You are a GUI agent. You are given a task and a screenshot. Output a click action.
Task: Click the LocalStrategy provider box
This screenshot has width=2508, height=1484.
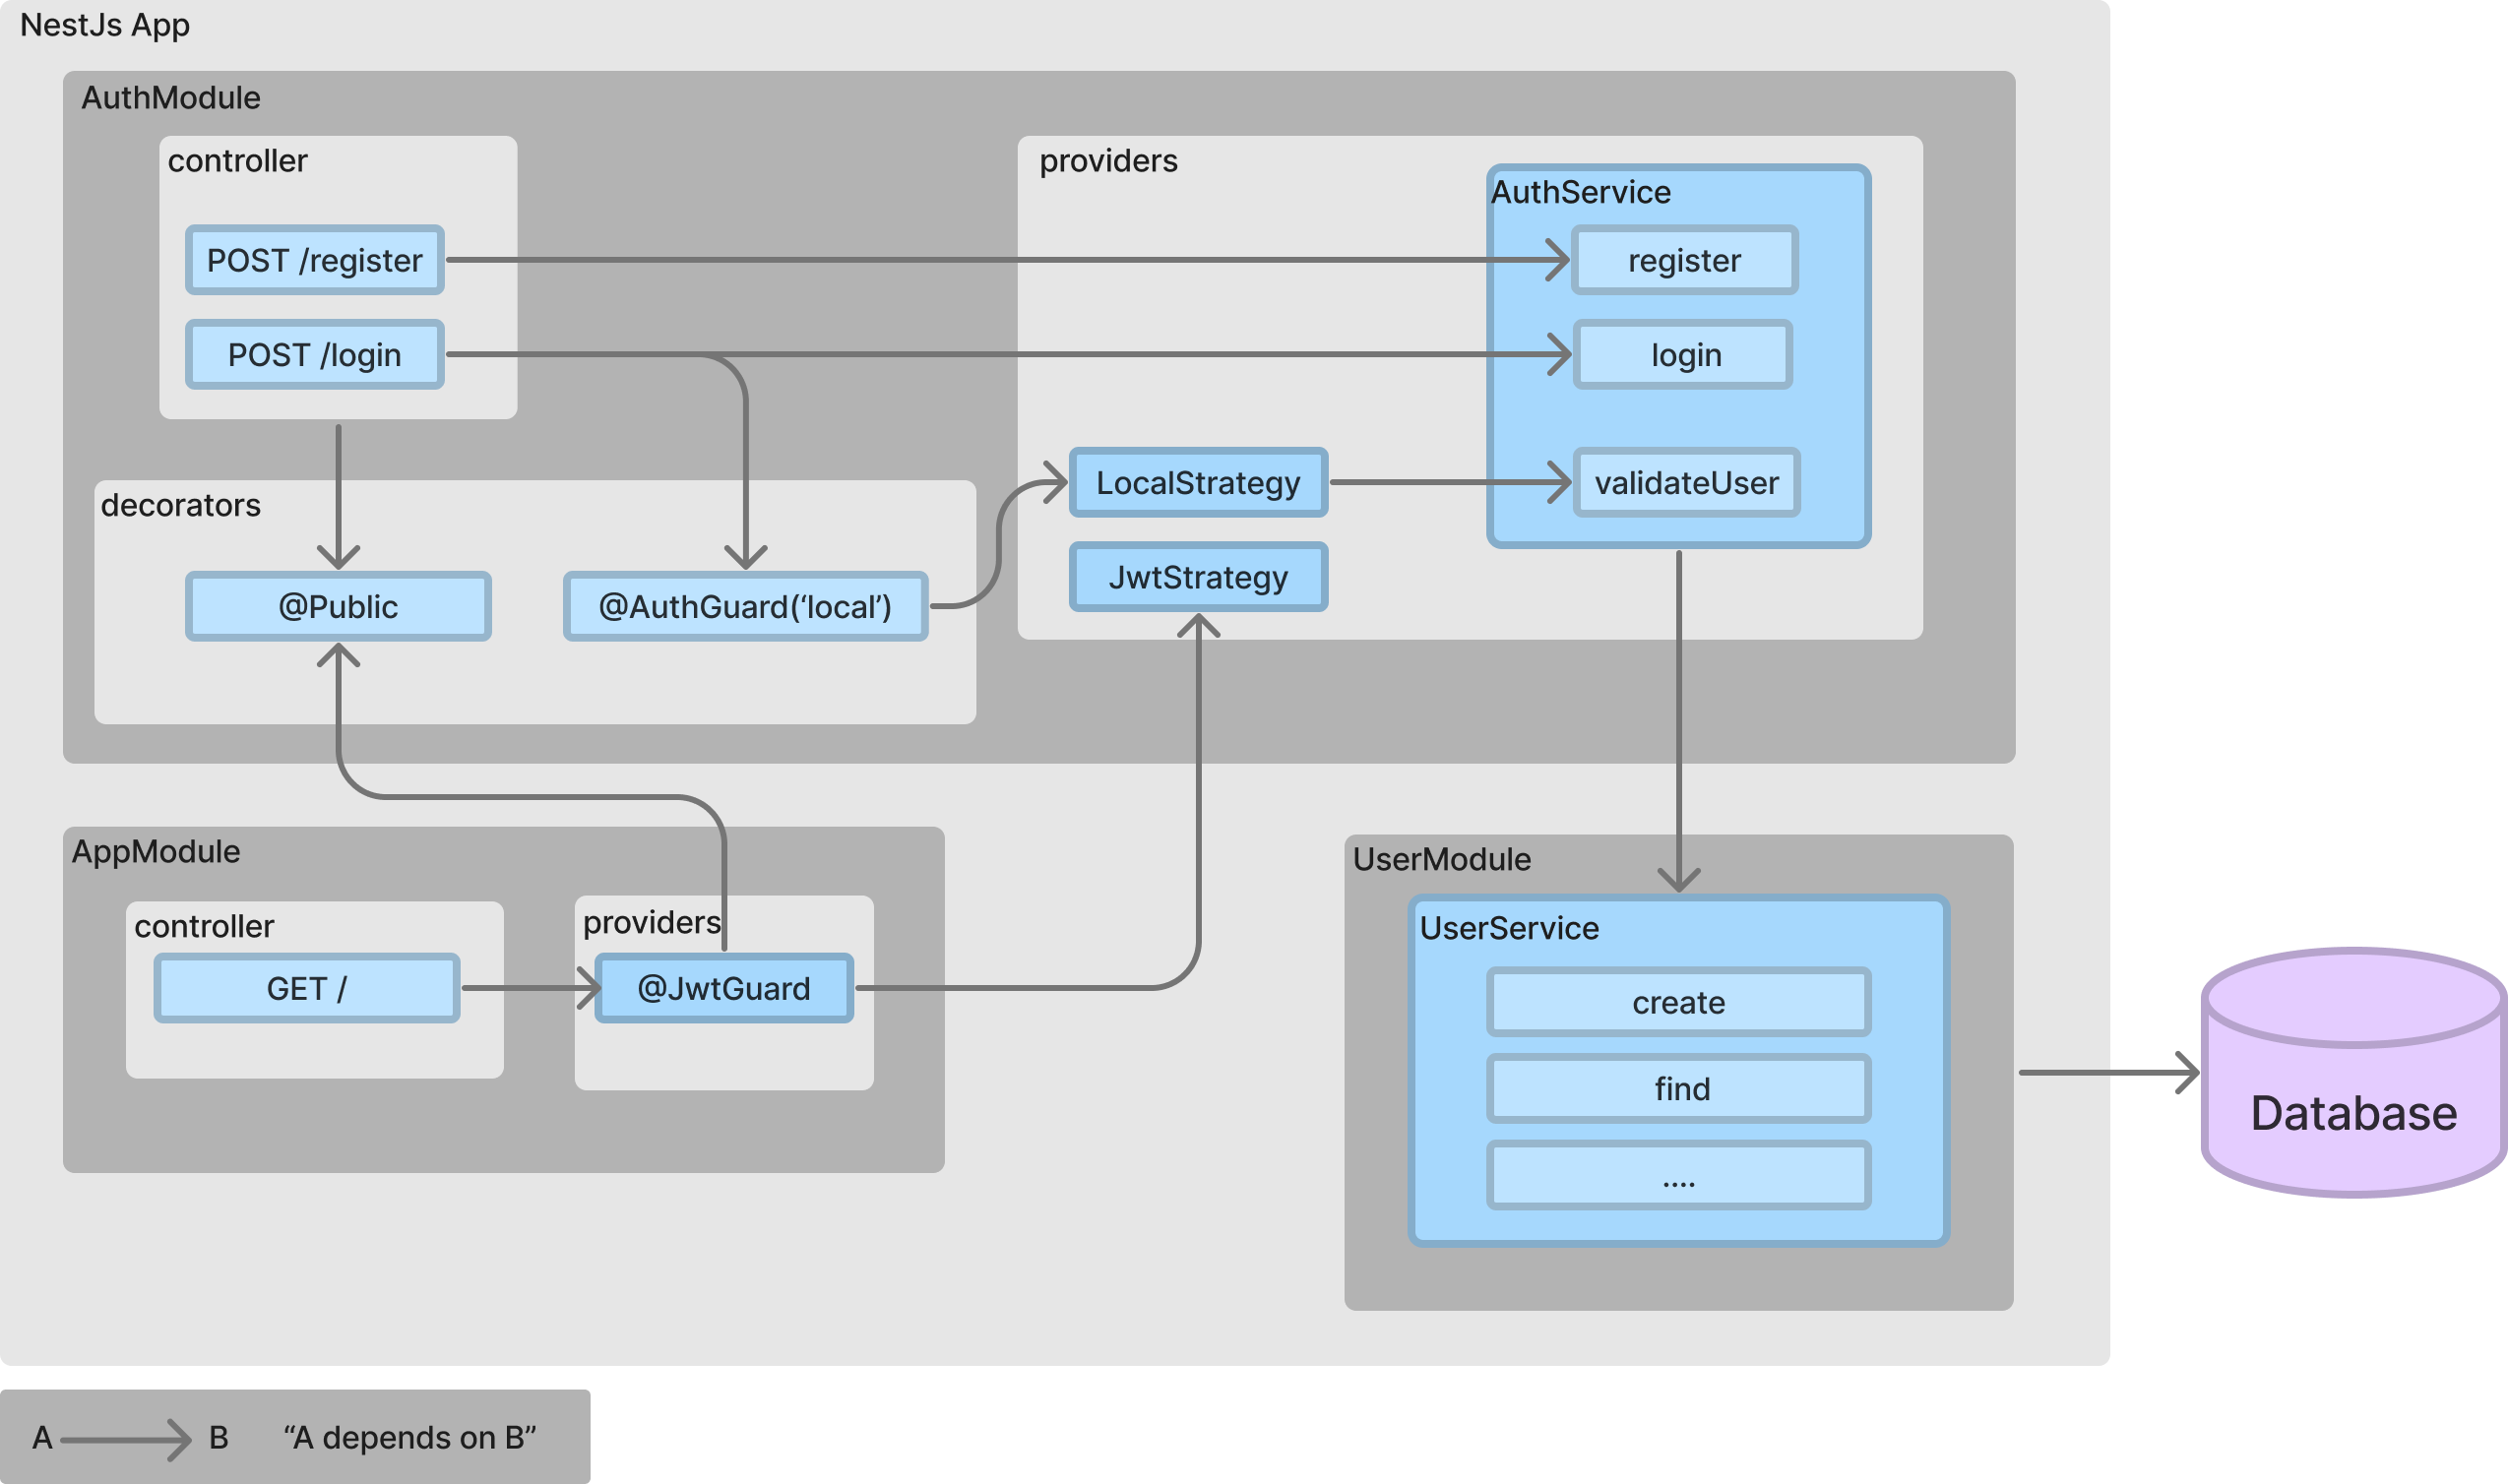1198,483
